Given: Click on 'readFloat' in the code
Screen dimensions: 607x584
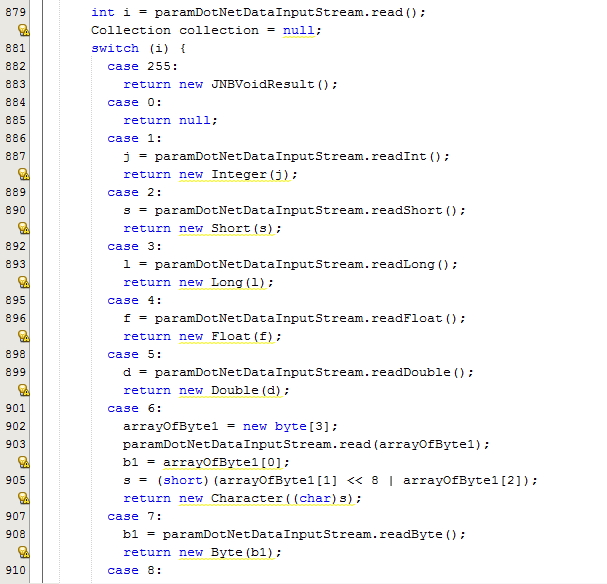Looking at the screenshot, I should tap(407, 318).
